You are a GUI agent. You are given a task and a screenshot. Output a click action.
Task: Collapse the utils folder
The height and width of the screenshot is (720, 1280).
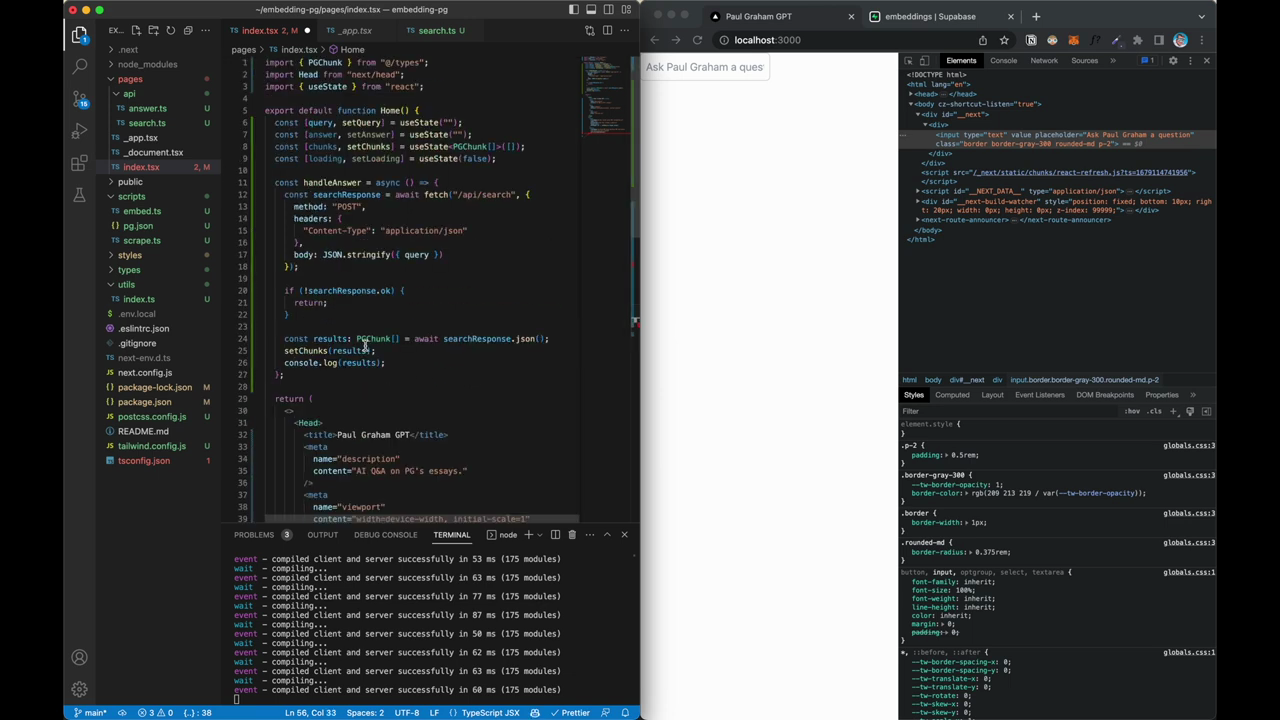[x=126, y=284]
